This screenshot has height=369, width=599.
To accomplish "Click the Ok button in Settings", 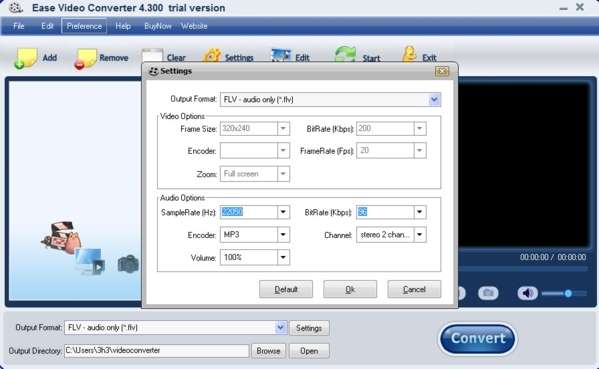I will click(350, 290).
